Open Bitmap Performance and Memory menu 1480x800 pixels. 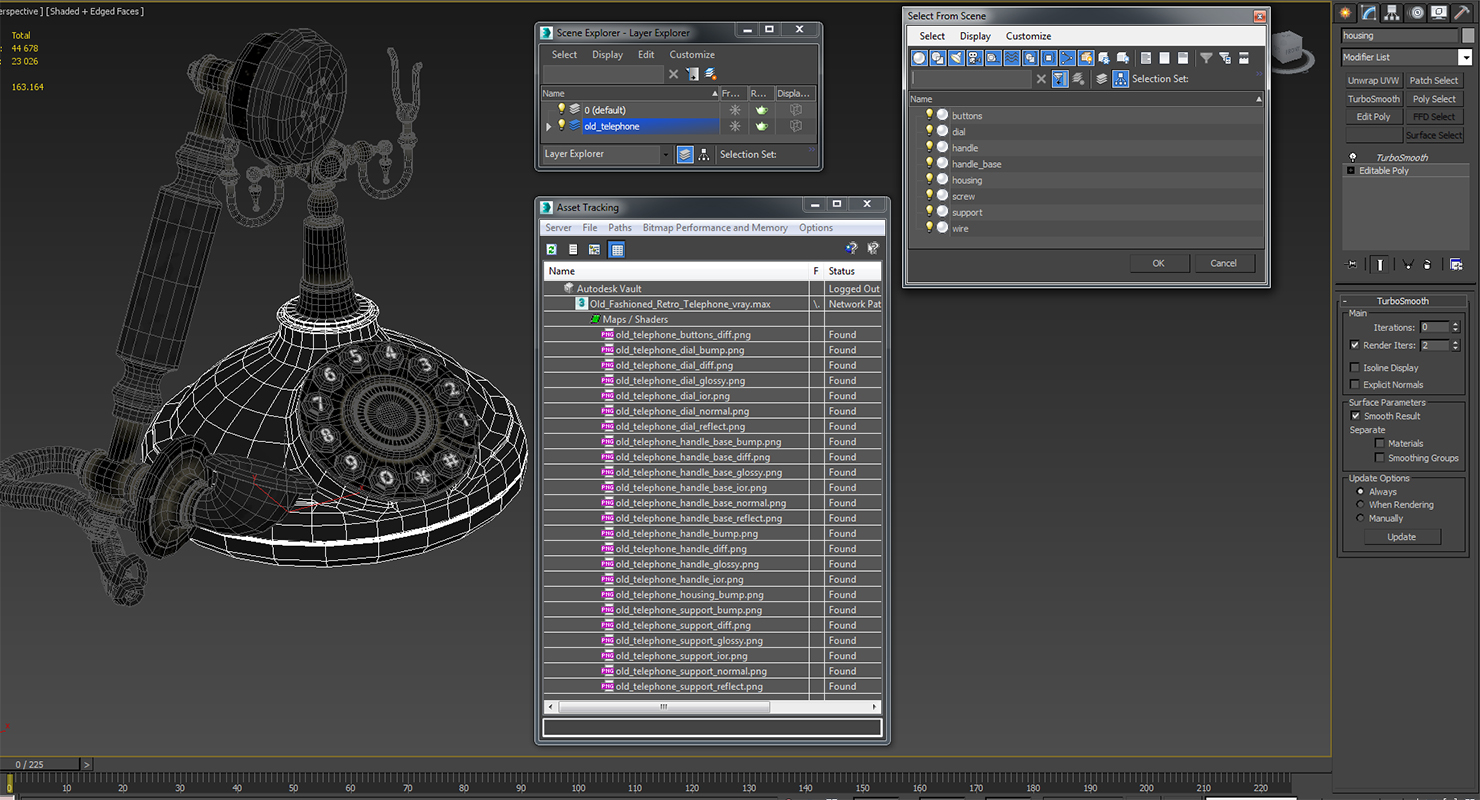715,228
